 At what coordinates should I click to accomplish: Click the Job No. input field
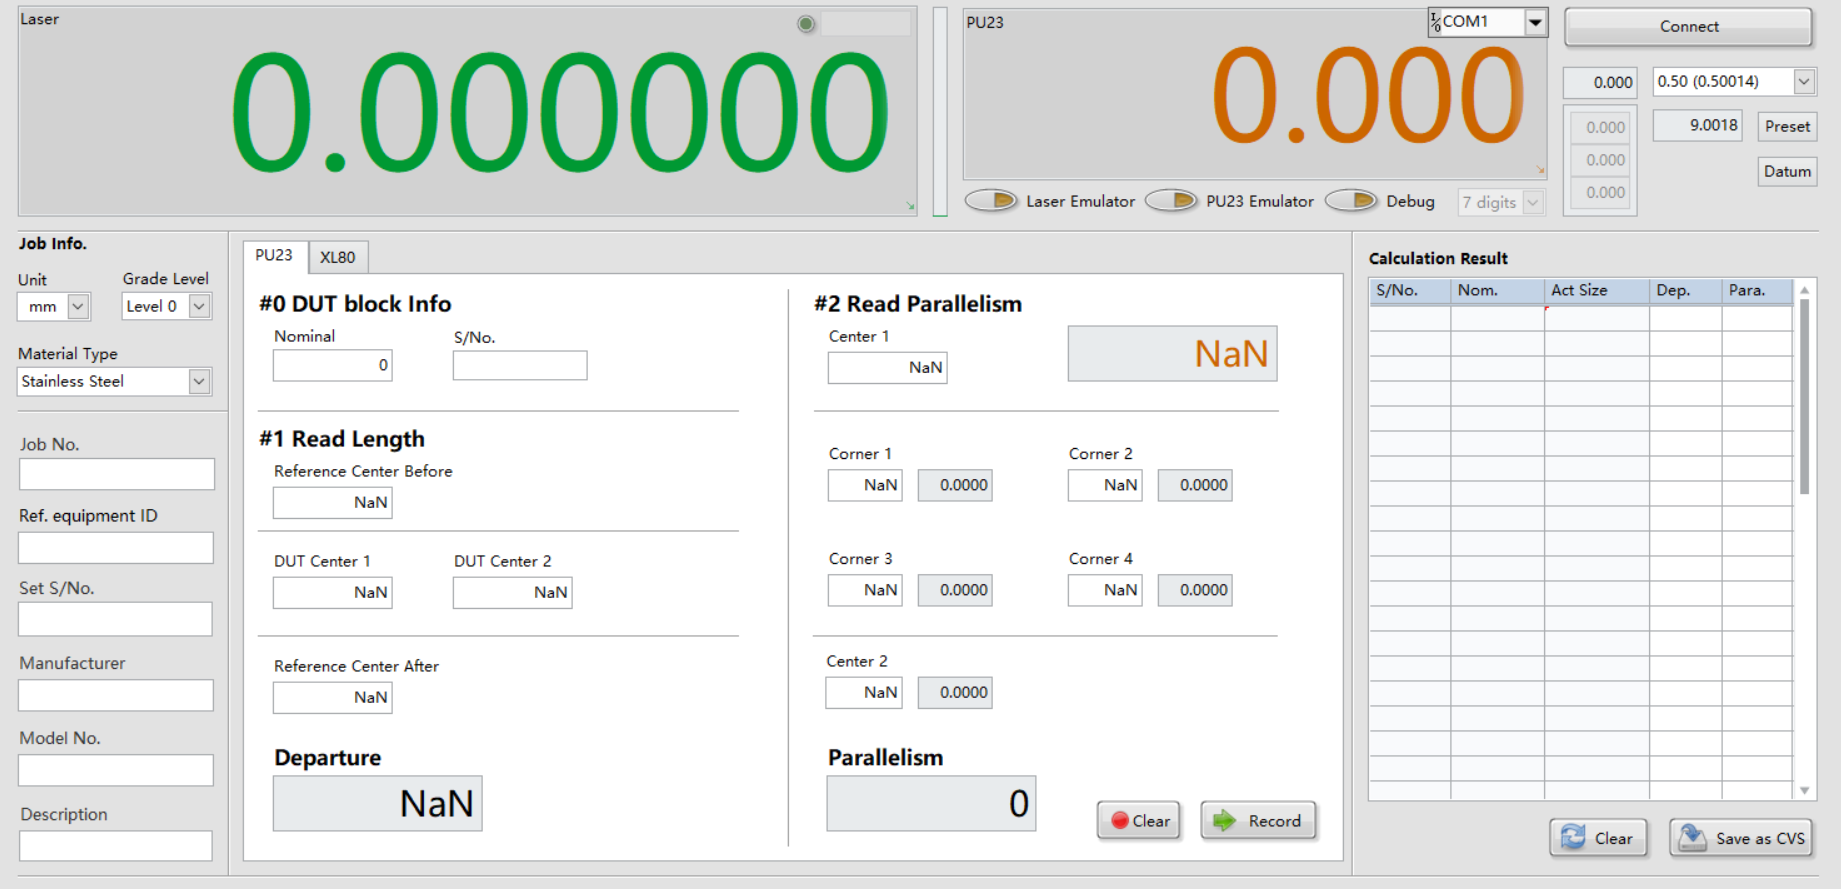coord(116,474)
